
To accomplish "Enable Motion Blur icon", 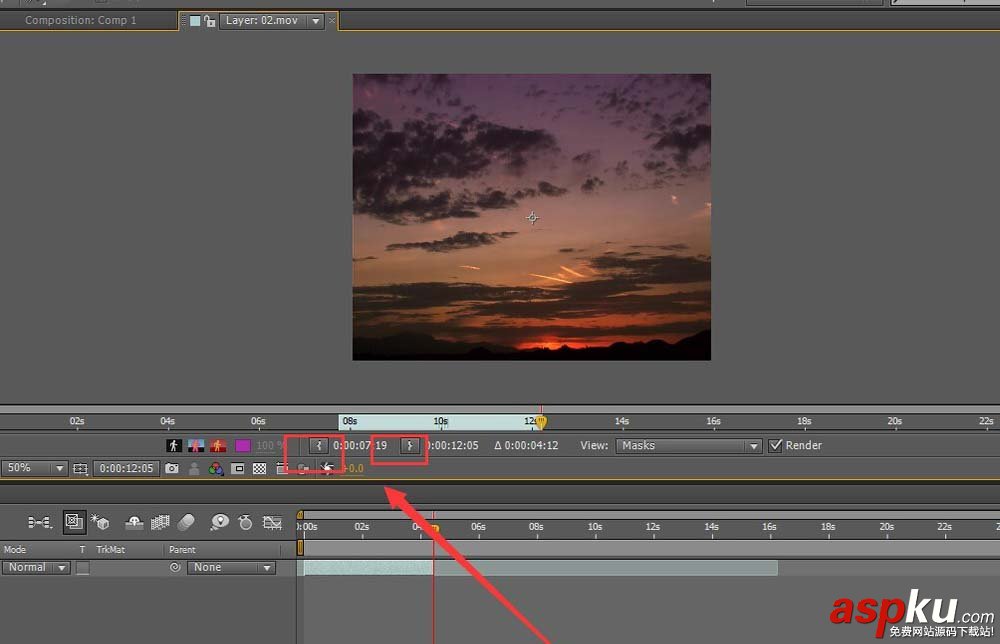I will (x=186, y=522).
